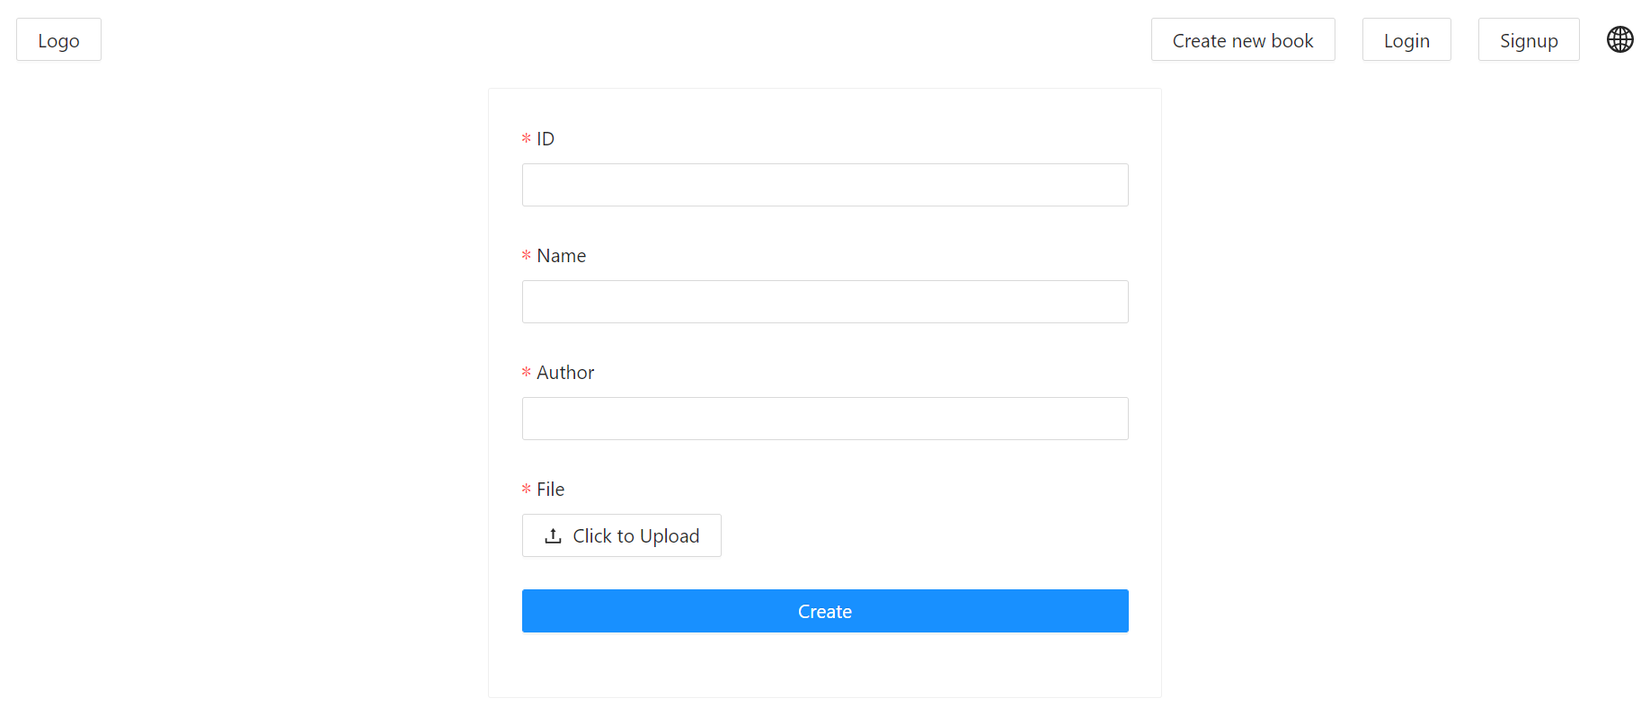
Task: Click the upload arrow icon
Action: tap(553, 536)
